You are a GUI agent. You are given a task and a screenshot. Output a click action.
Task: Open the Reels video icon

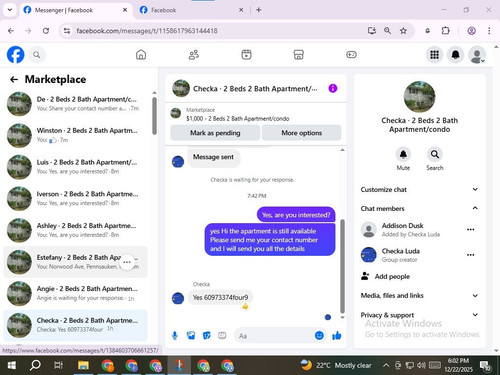pos(246,55)
